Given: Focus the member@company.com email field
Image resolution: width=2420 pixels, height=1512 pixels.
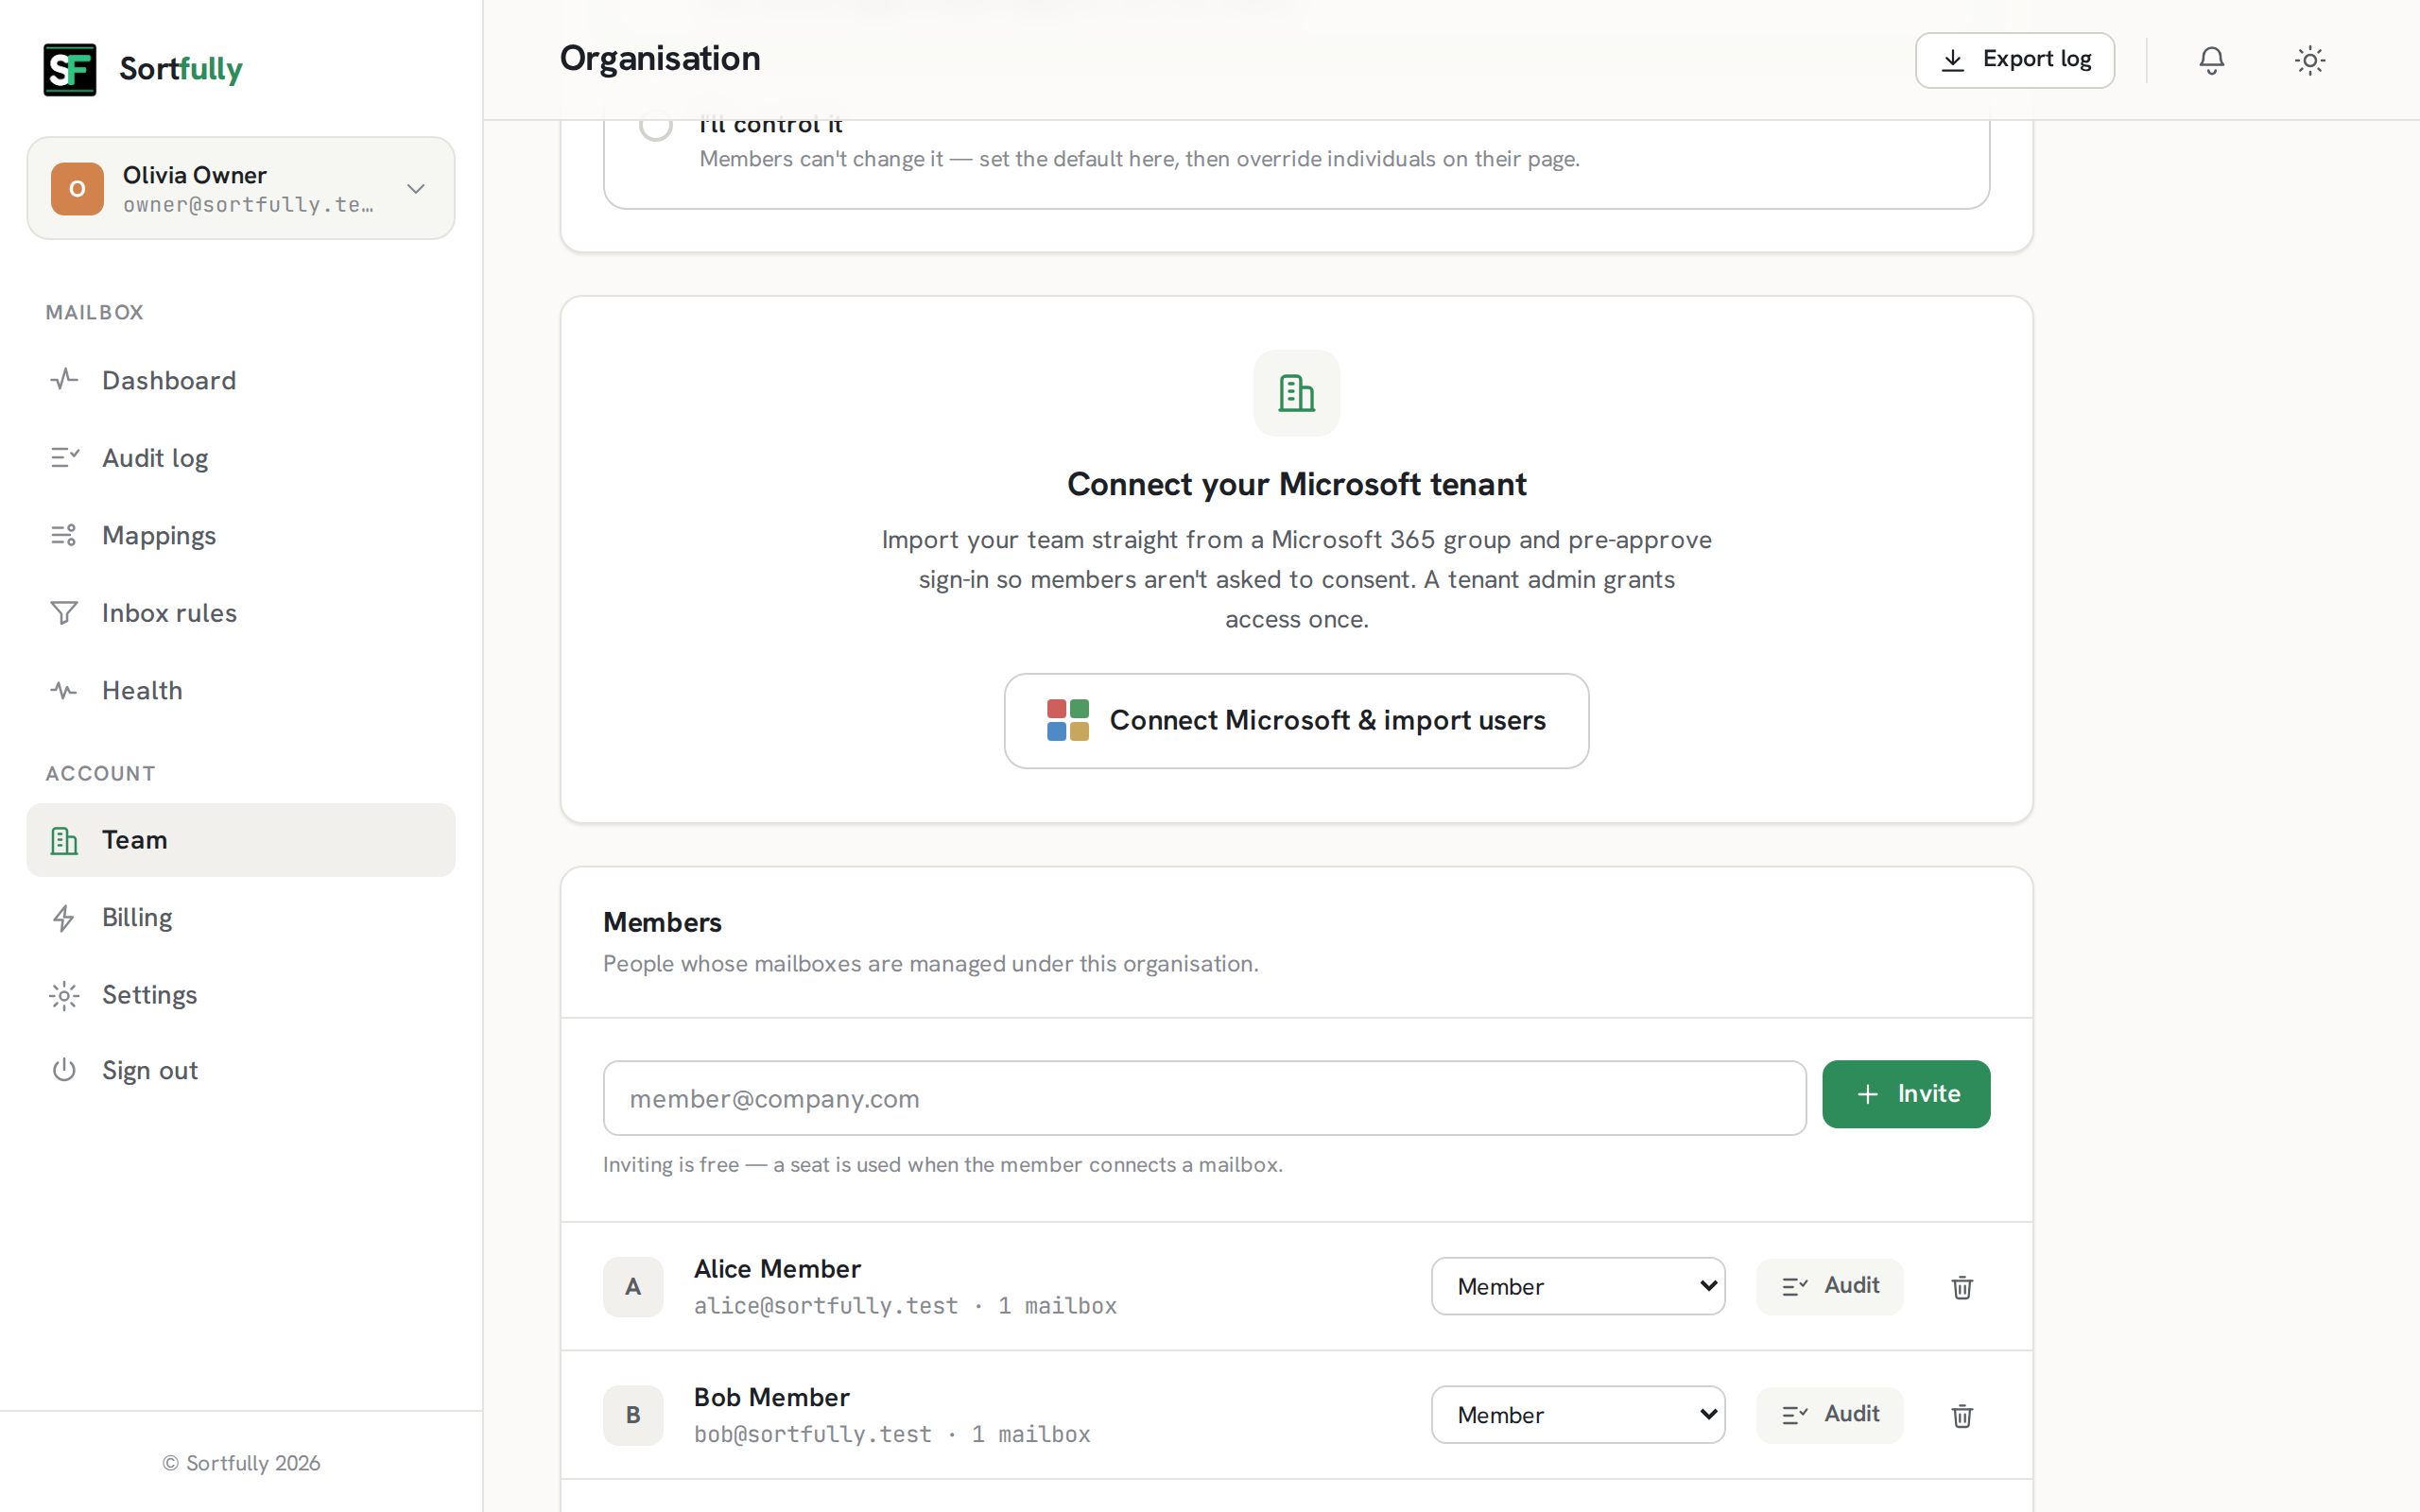Looking at the screenshot, I should point(1204,1098).
